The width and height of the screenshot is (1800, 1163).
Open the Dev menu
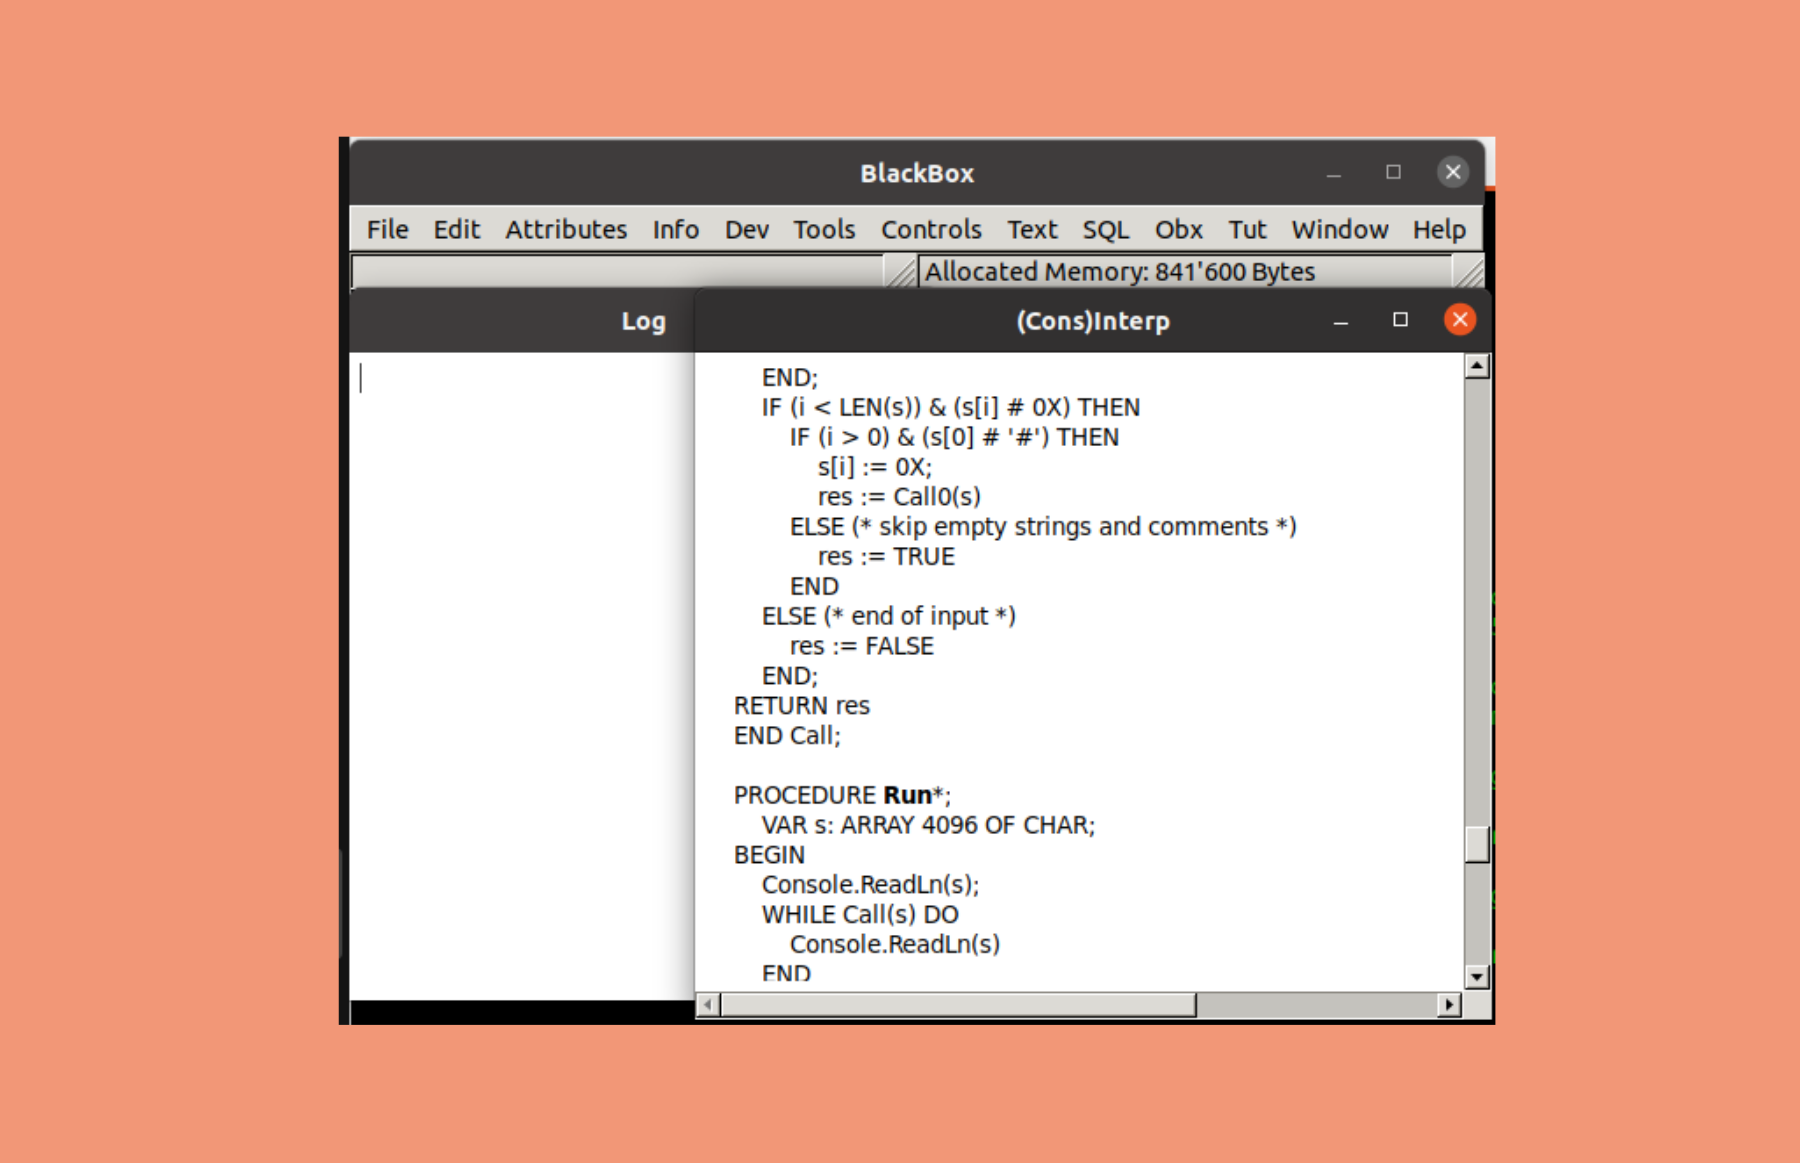click(746, 230)
